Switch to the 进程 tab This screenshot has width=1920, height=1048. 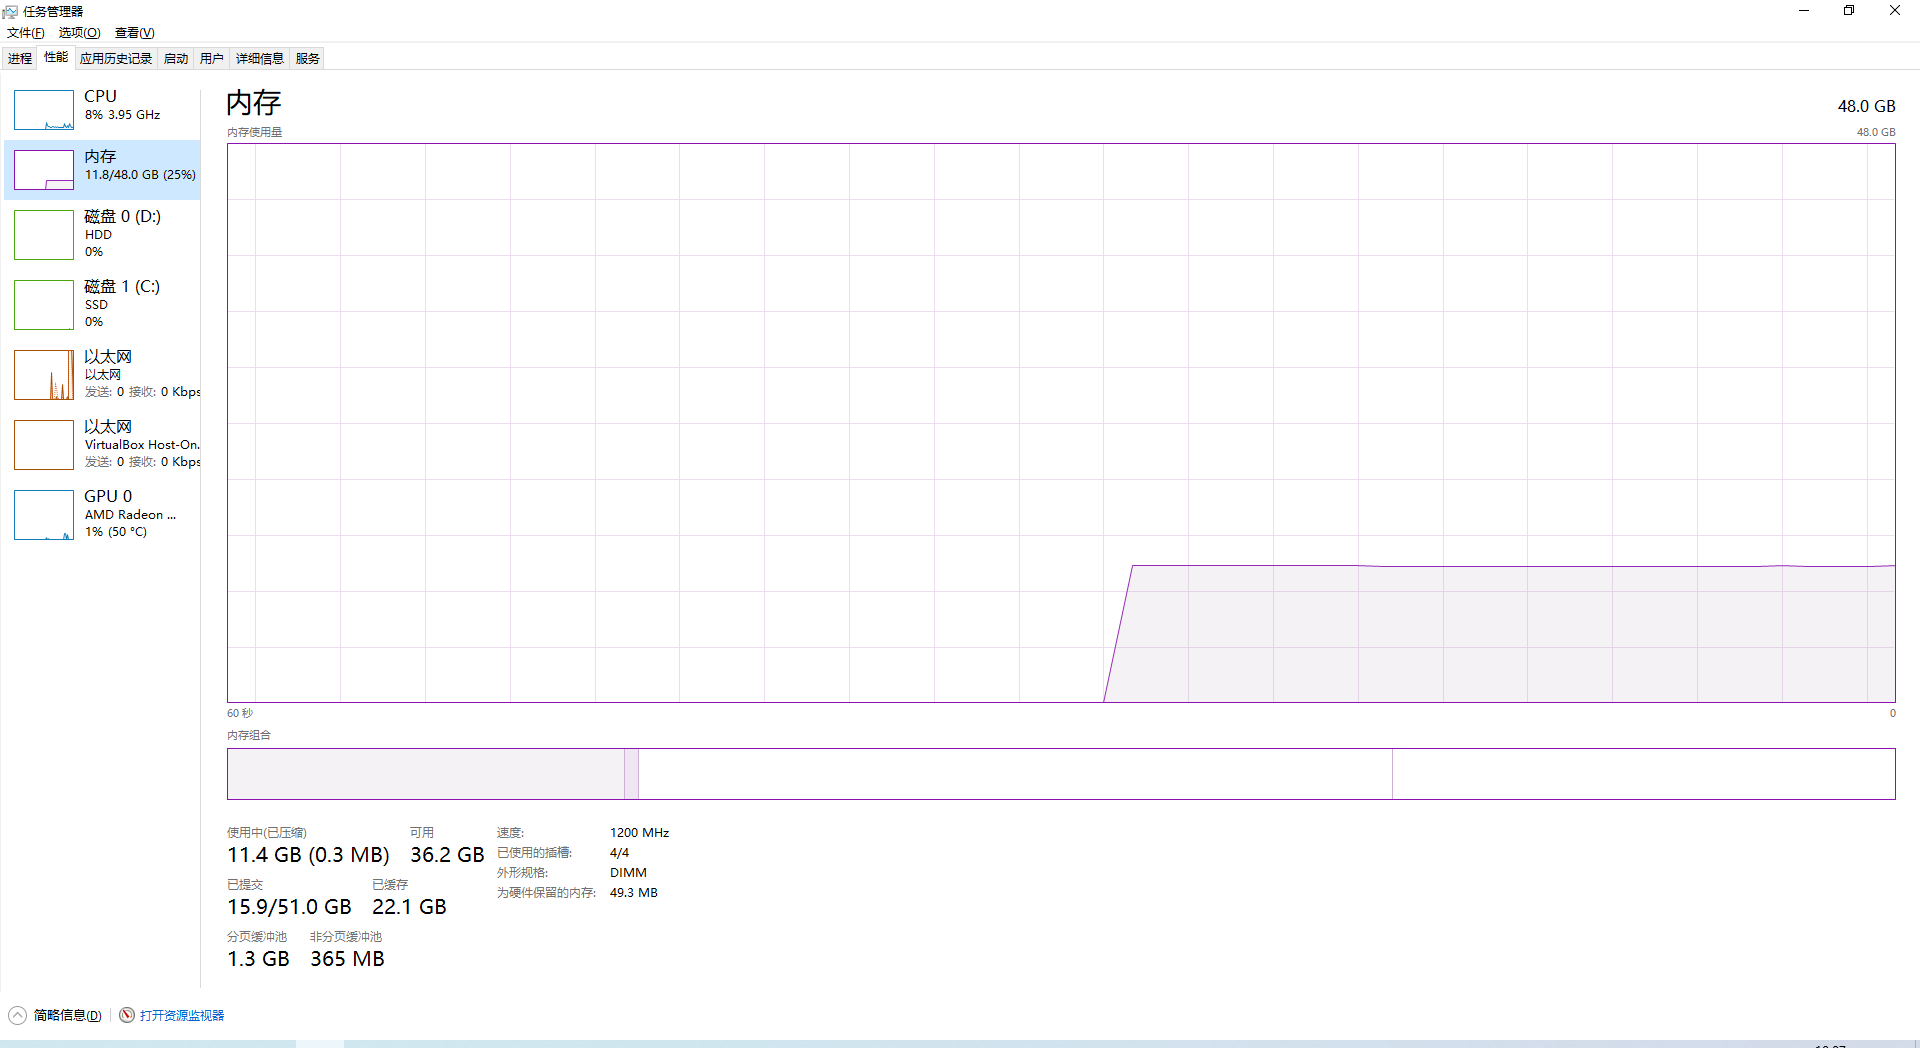[x=20, y=59]
